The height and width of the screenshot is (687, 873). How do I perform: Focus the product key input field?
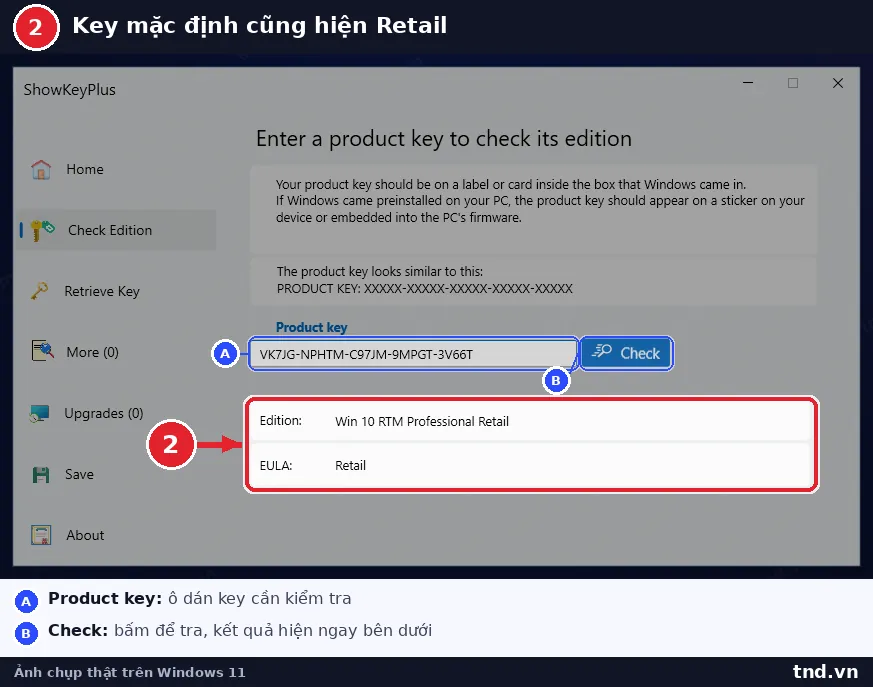tap(413, 354)
